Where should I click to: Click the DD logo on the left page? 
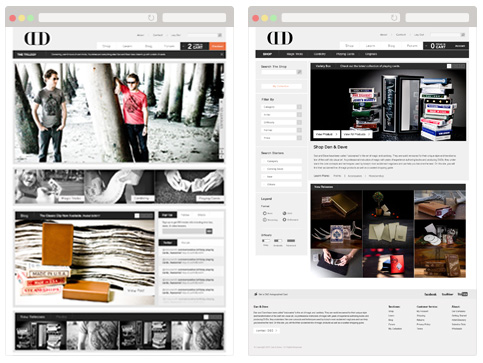tap(37, 38)
